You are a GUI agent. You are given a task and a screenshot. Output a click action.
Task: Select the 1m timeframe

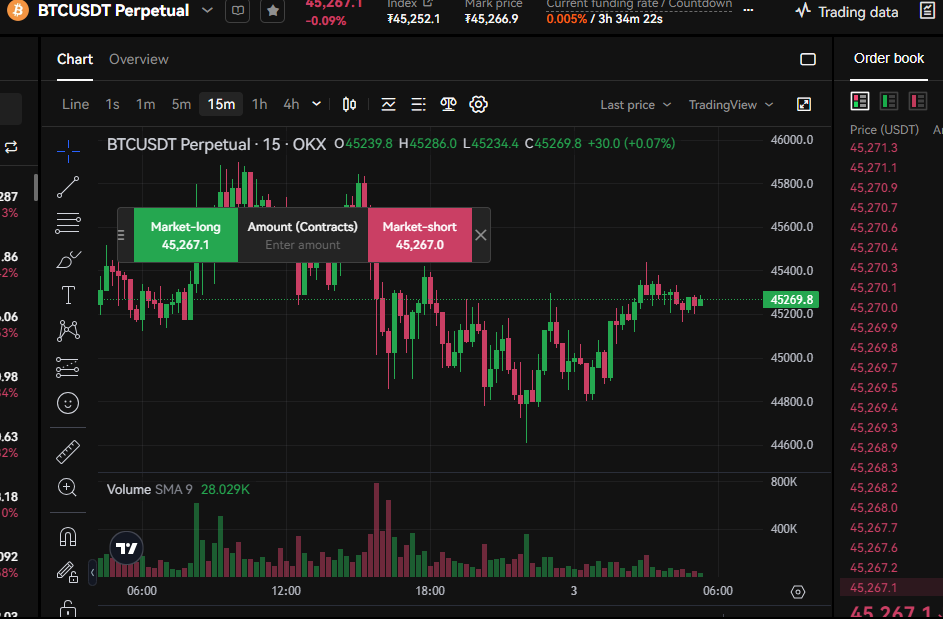point(146,104)
